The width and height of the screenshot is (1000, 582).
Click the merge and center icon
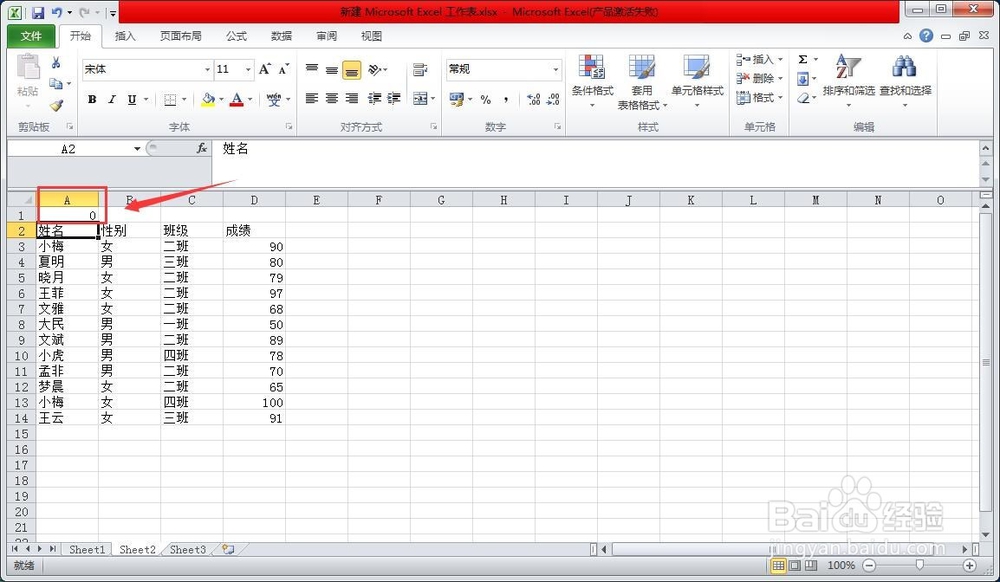click(420, 98)
